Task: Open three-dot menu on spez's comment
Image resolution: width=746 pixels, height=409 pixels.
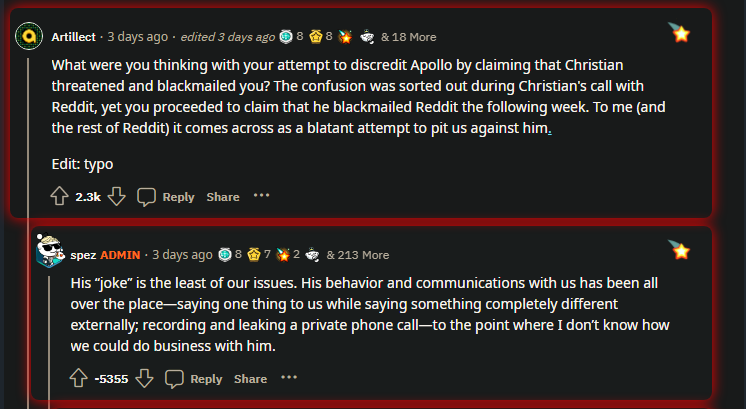Action: click(x=289, y=378)
